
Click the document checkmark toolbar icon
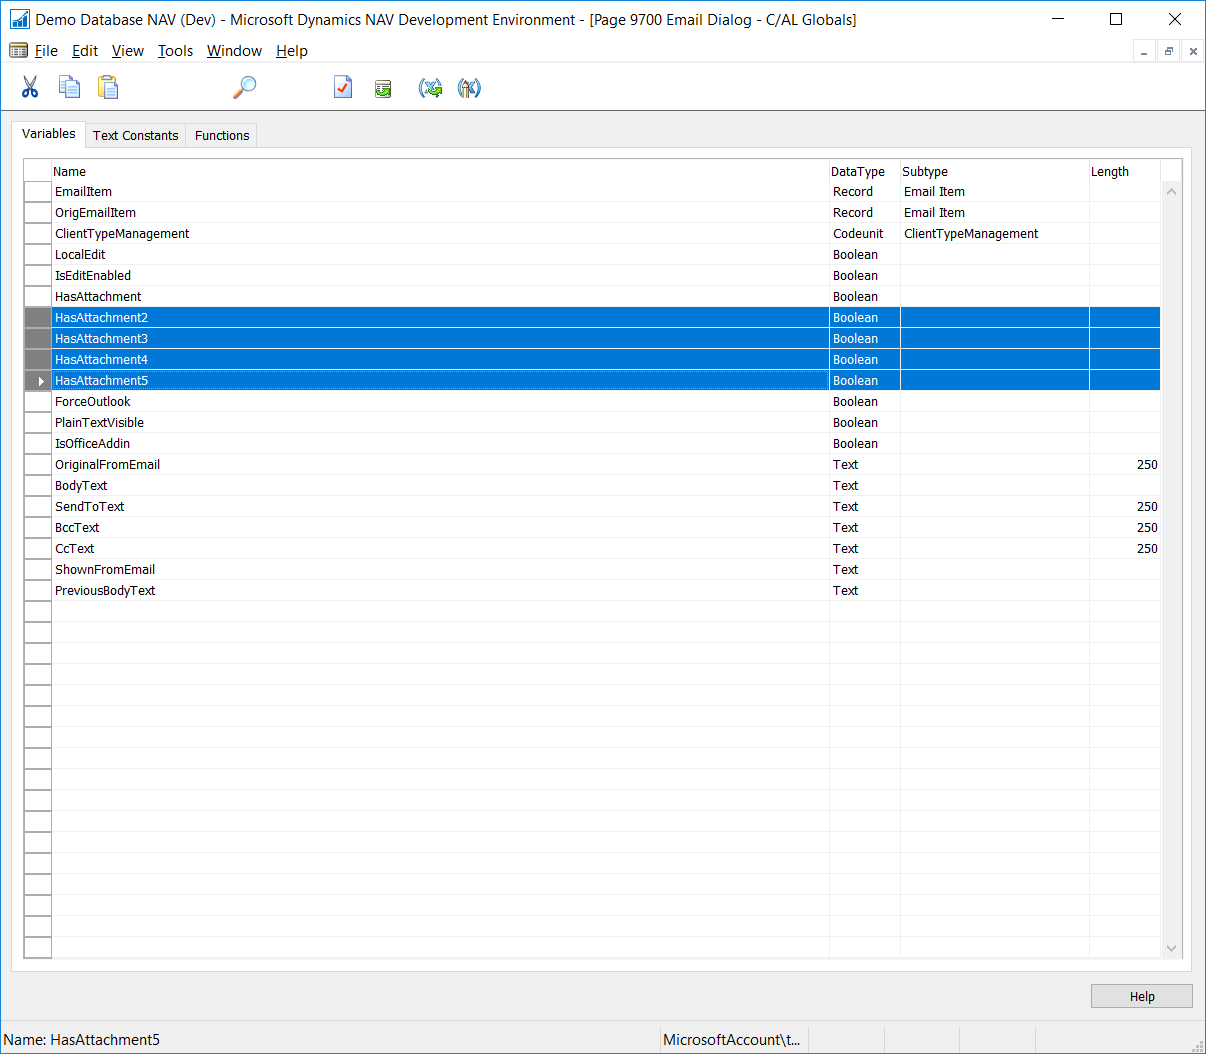(343, 88)
